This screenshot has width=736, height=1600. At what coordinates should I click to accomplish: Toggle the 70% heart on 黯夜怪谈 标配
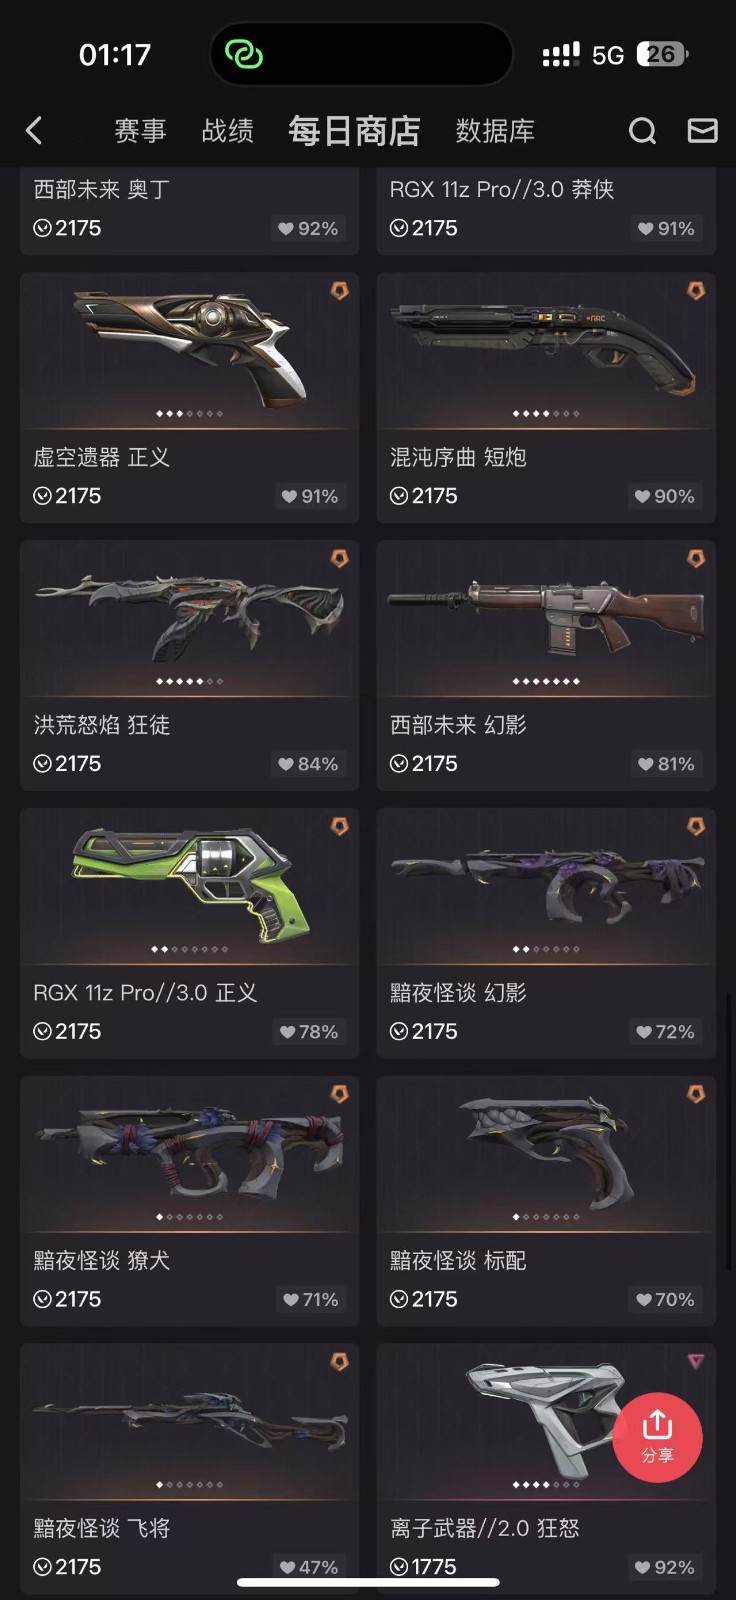(x=665, y=1300)
